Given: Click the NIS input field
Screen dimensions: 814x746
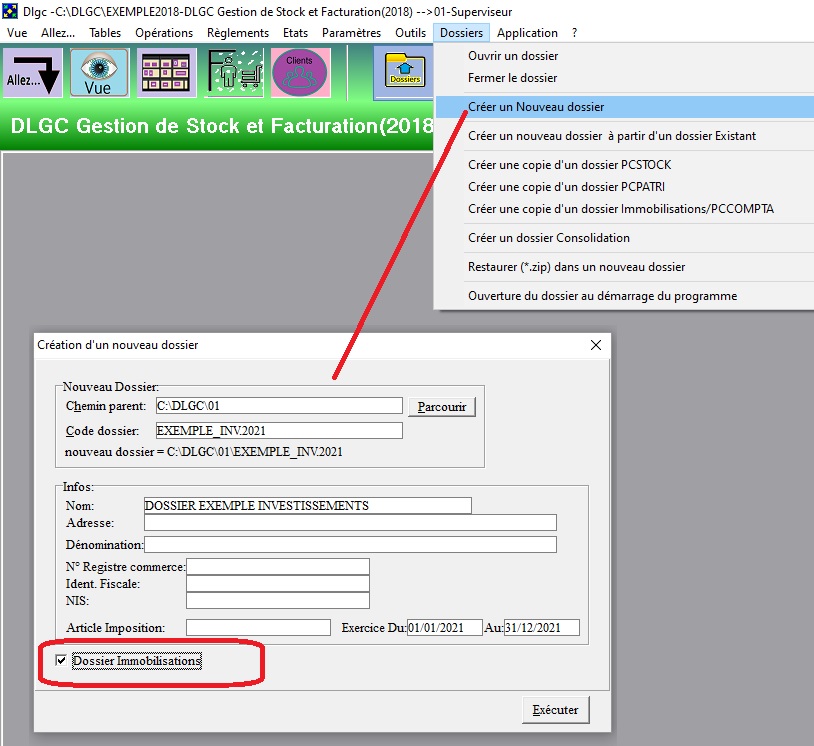Looking at the screenshot, I should [x=278, y=601].
